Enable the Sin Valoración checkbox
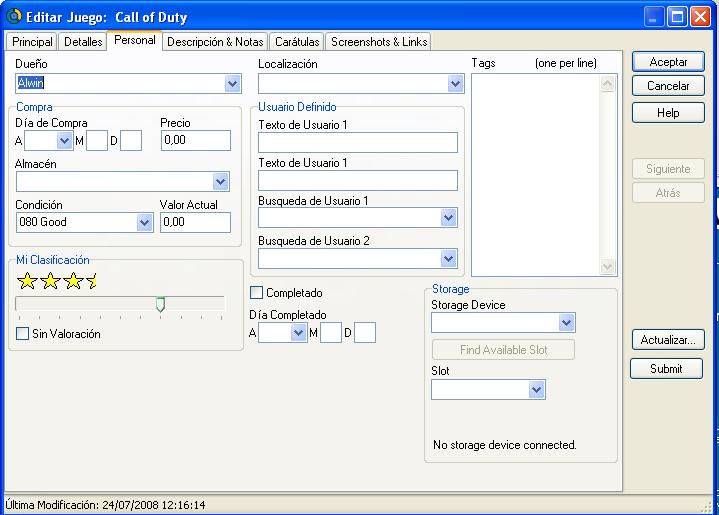This screenshot has height=515, width=719. point(22,333)
